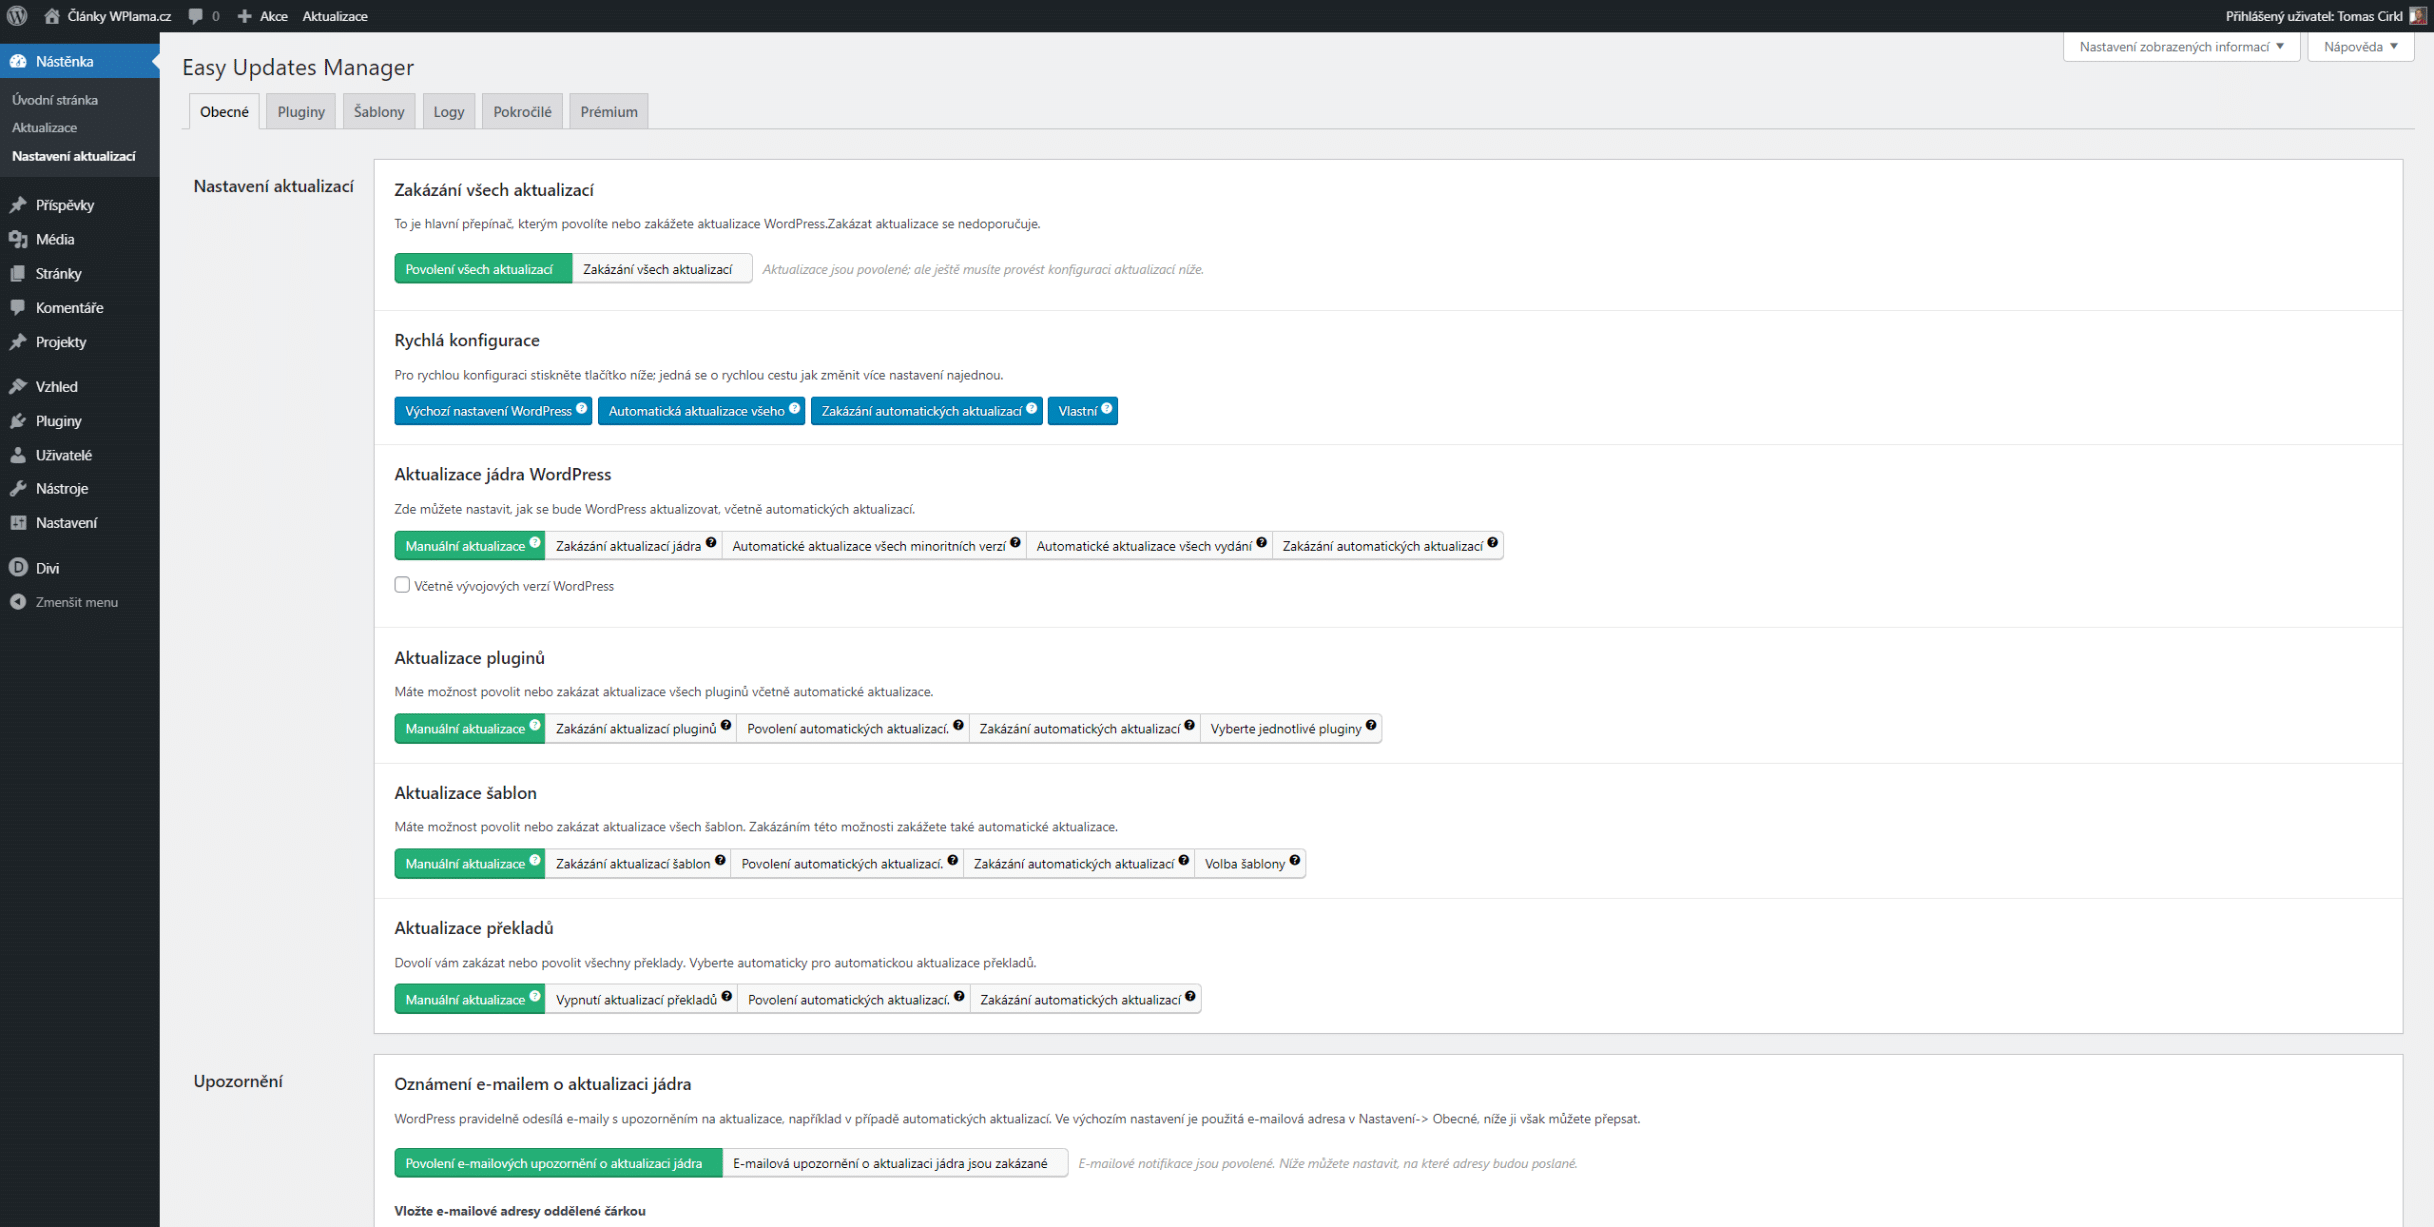Expand the Nápověda help dropdown
2434x1227 pixels.
tap(2360, 46)
